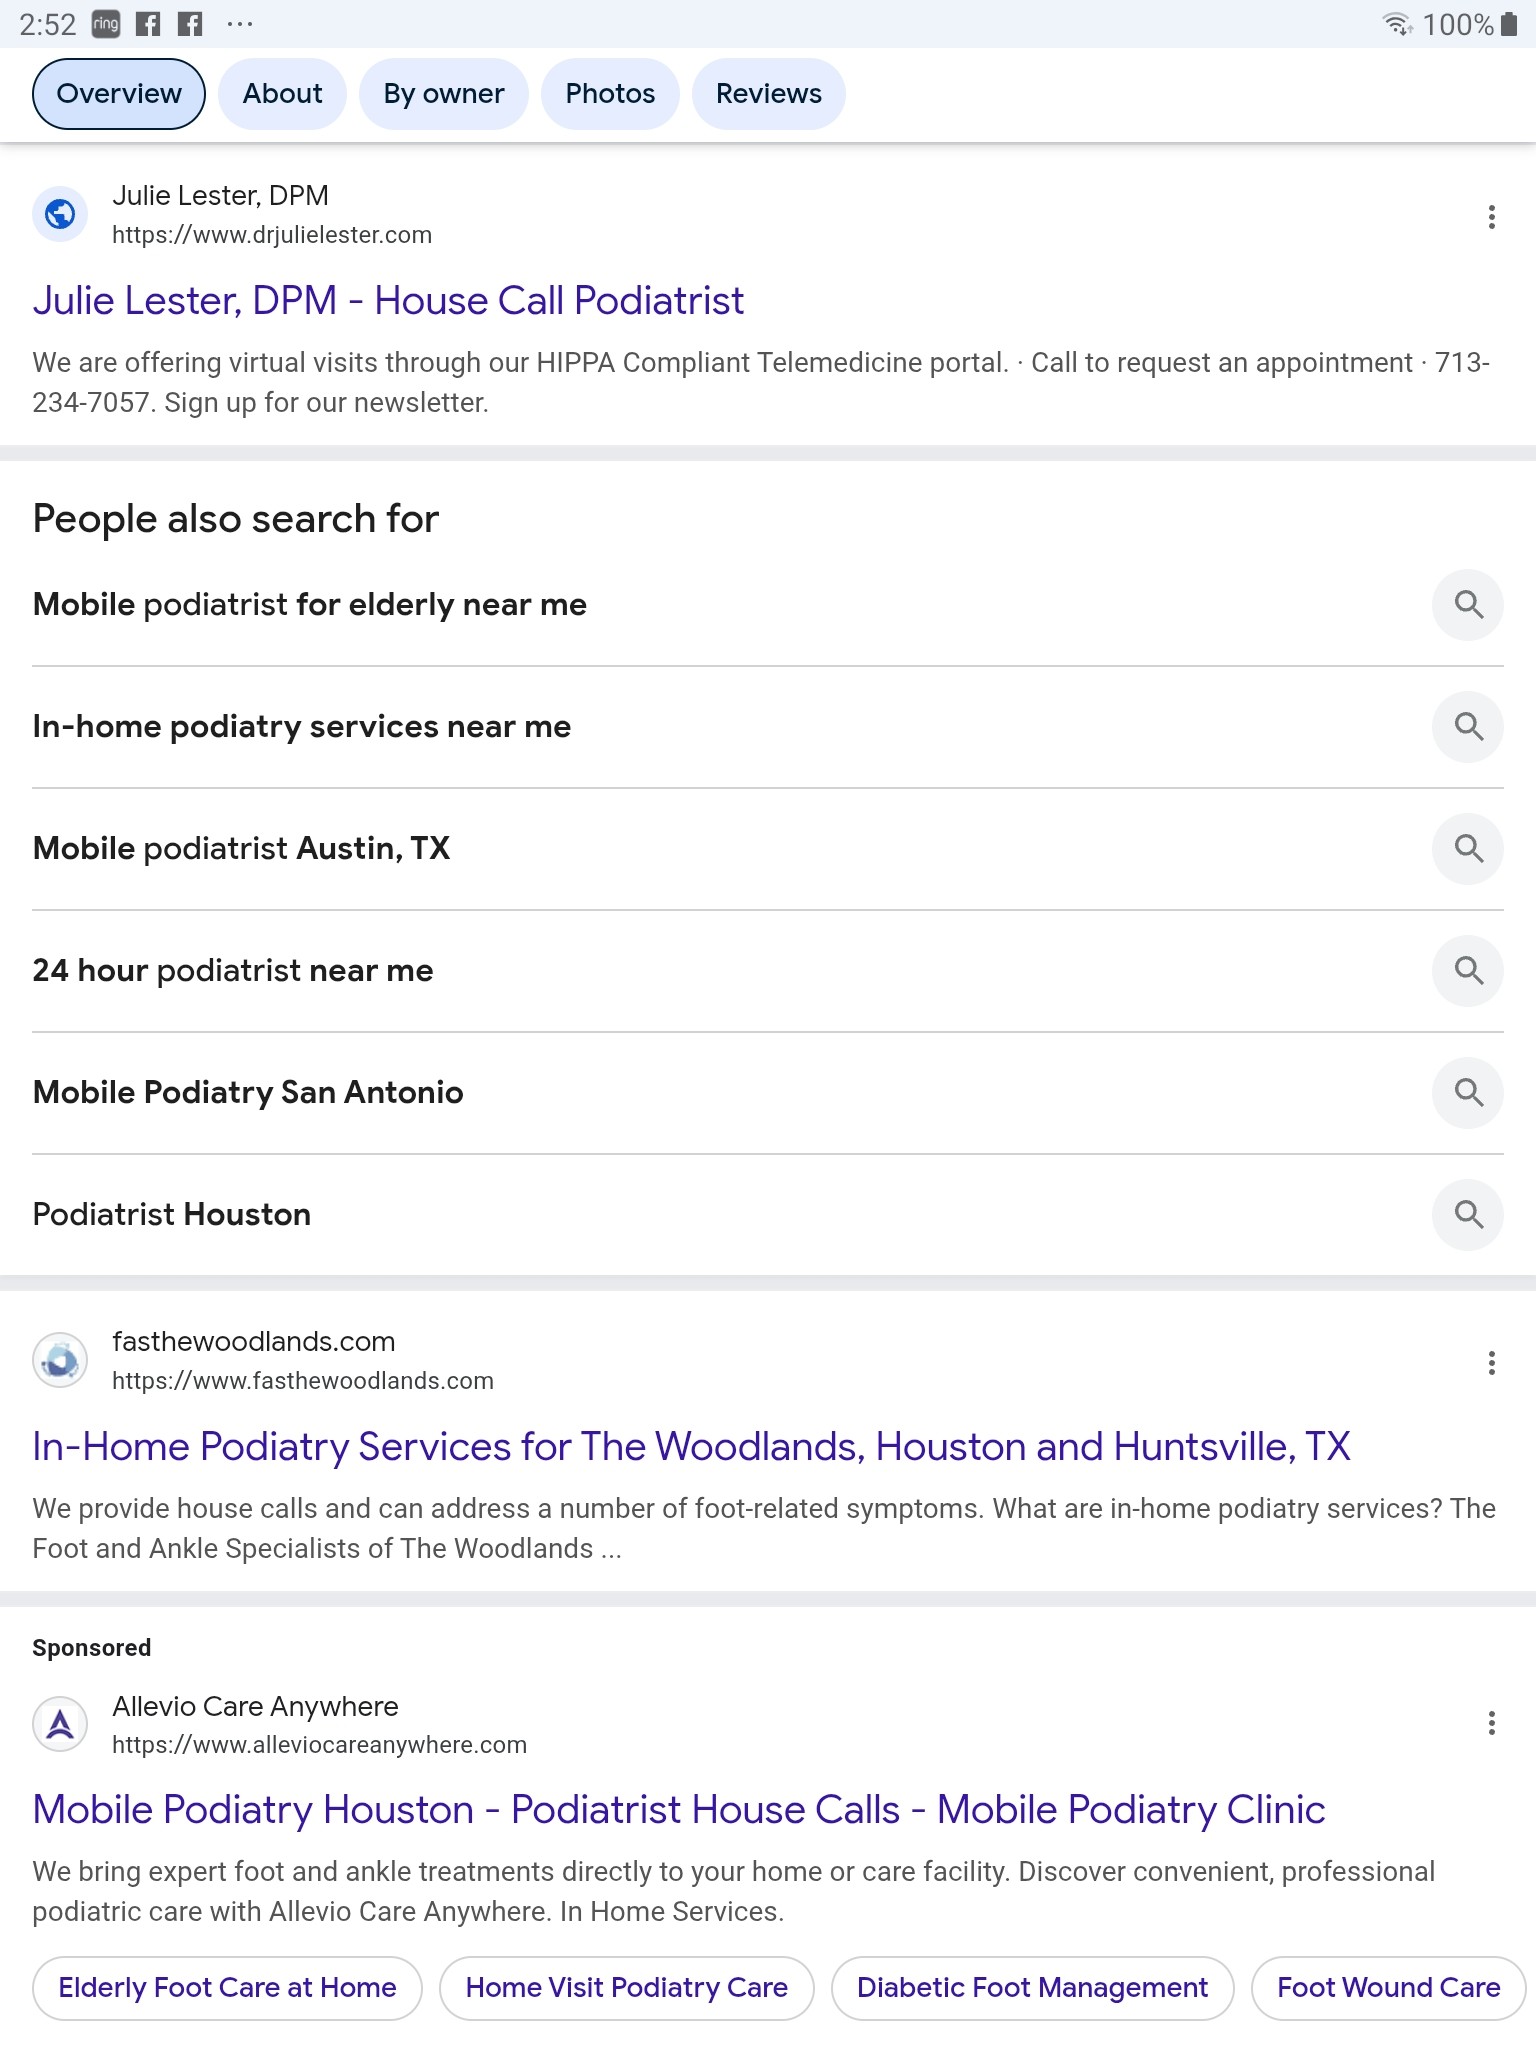Click the fasthewoodlands.com site name
The width and height of the screenshot is (1536, 2048).
254,1342
